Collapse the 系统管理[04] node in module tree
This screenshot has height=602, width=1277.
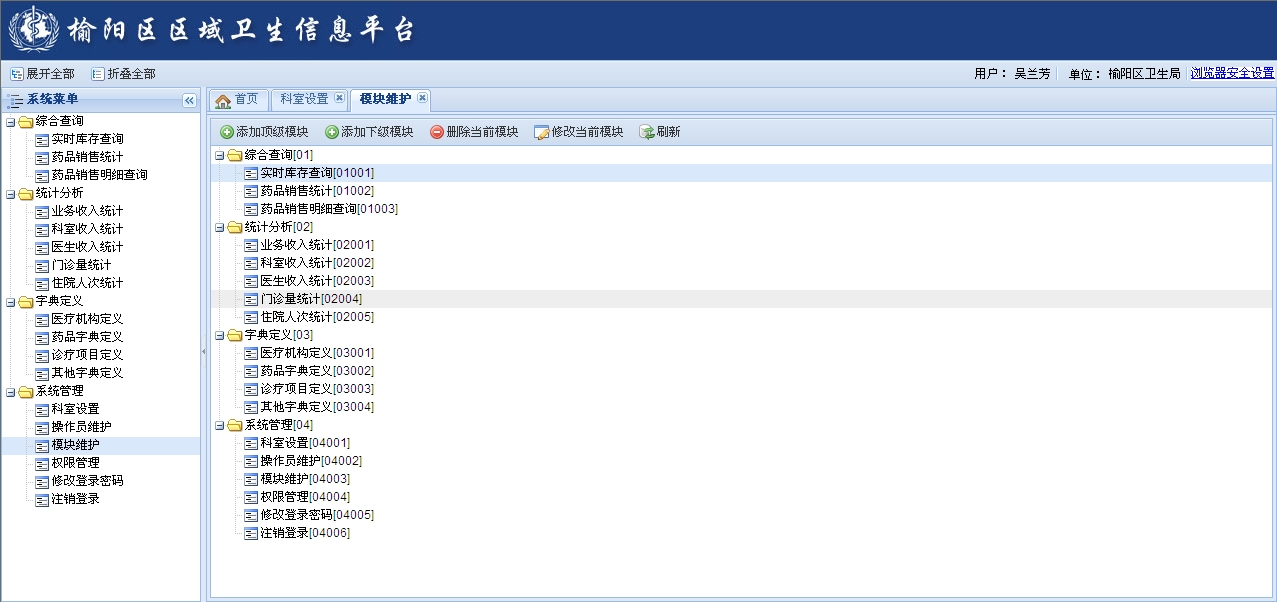tap(220, 425)
